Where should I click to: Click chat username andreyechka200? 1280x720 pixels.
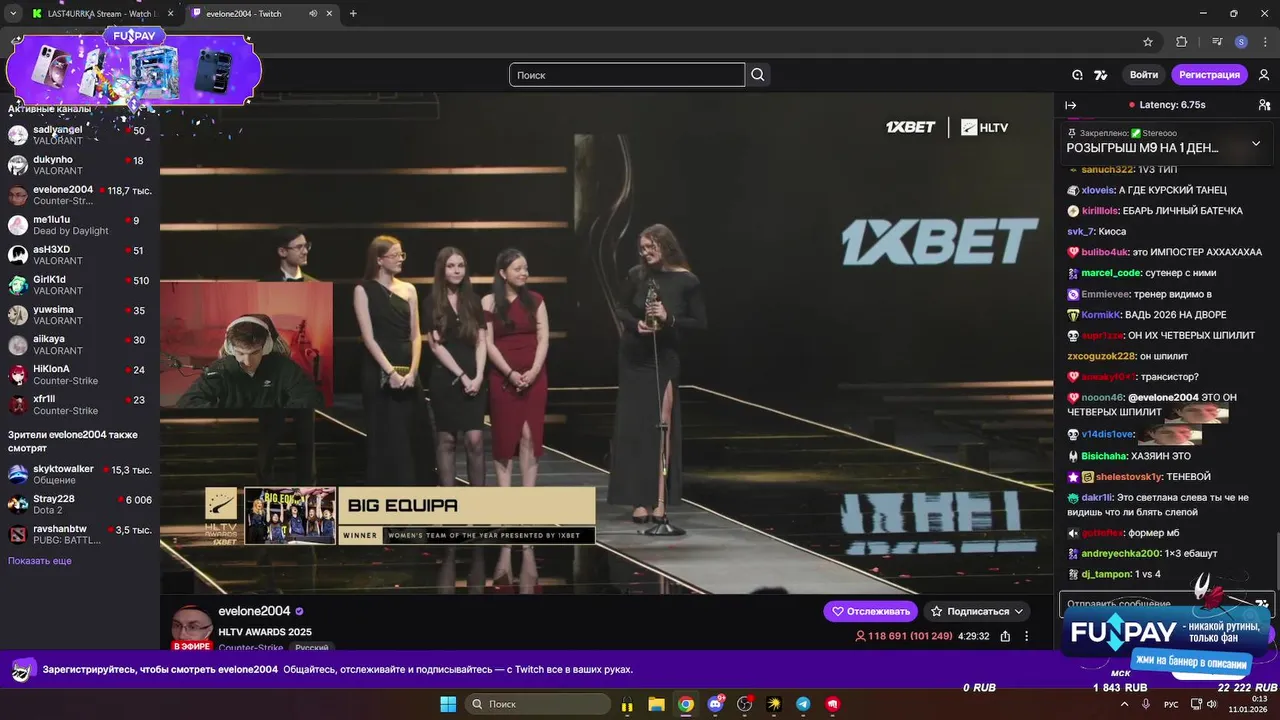[1120, 553]
